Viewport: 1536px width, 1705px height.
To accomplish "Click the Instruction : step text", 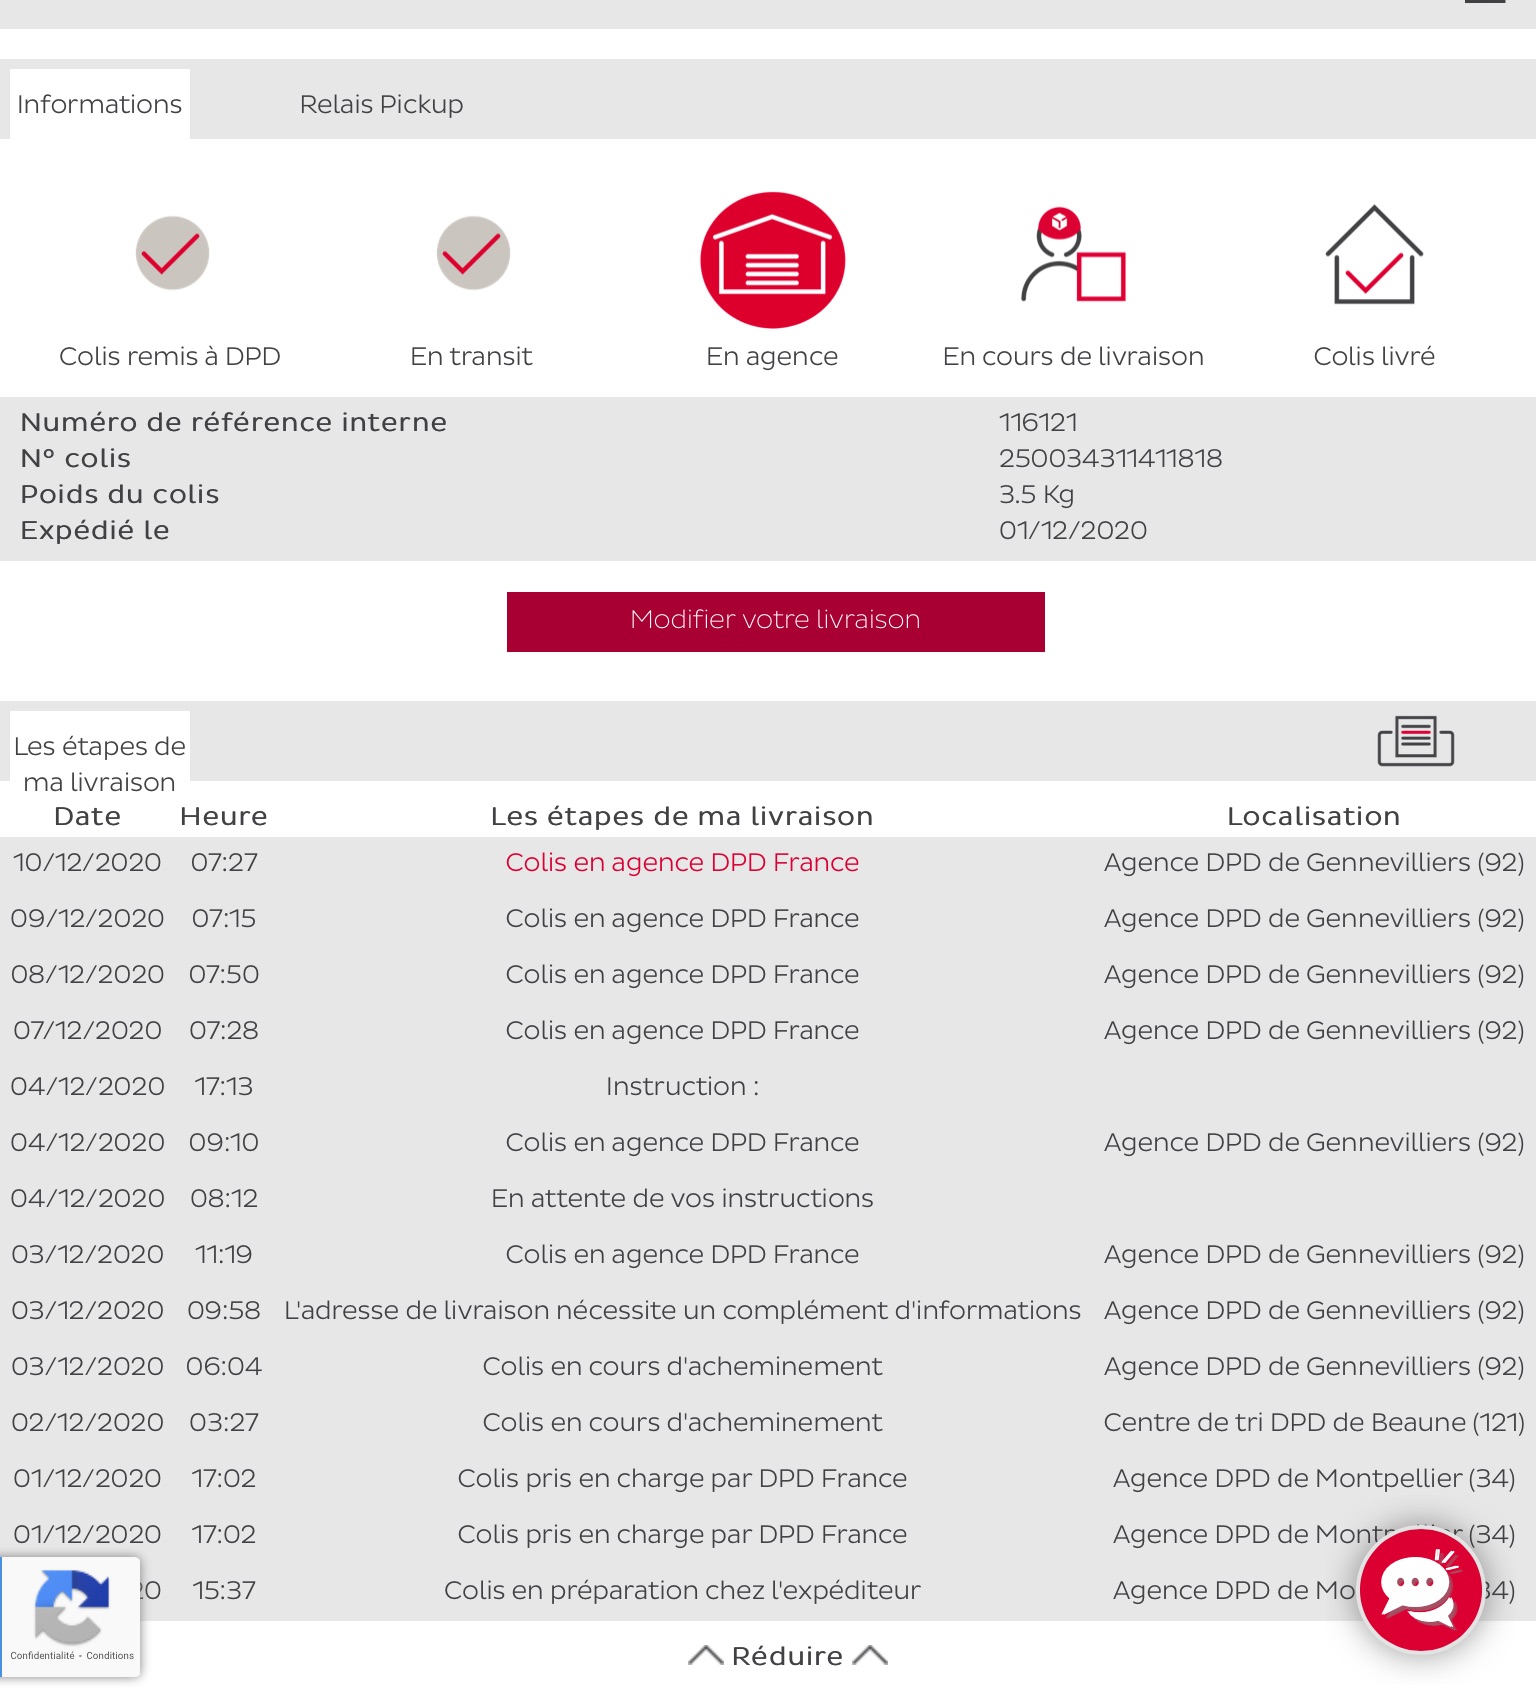I will 682,1086.
